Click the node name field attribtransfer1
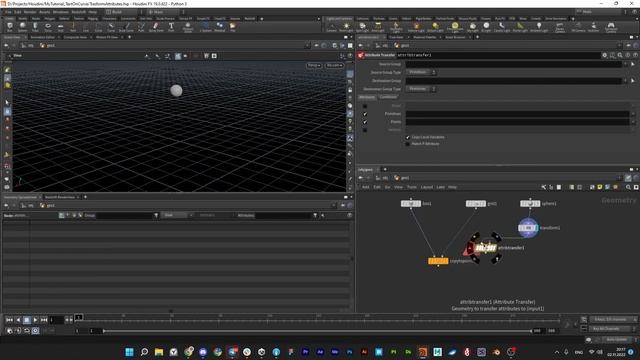The image size is (640, 360). (x=498, y=55)
